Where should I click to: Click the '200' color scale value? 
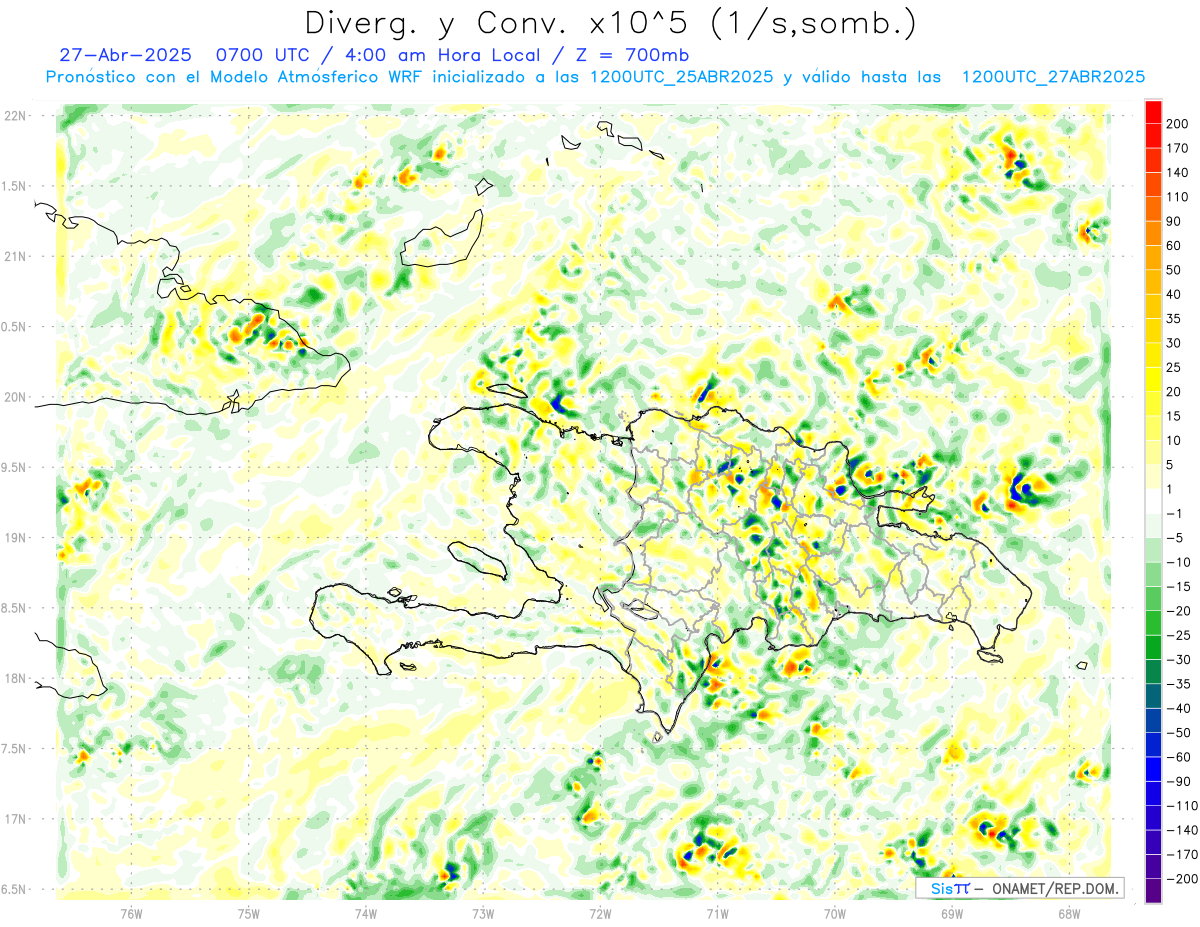tap(1178, 124)
